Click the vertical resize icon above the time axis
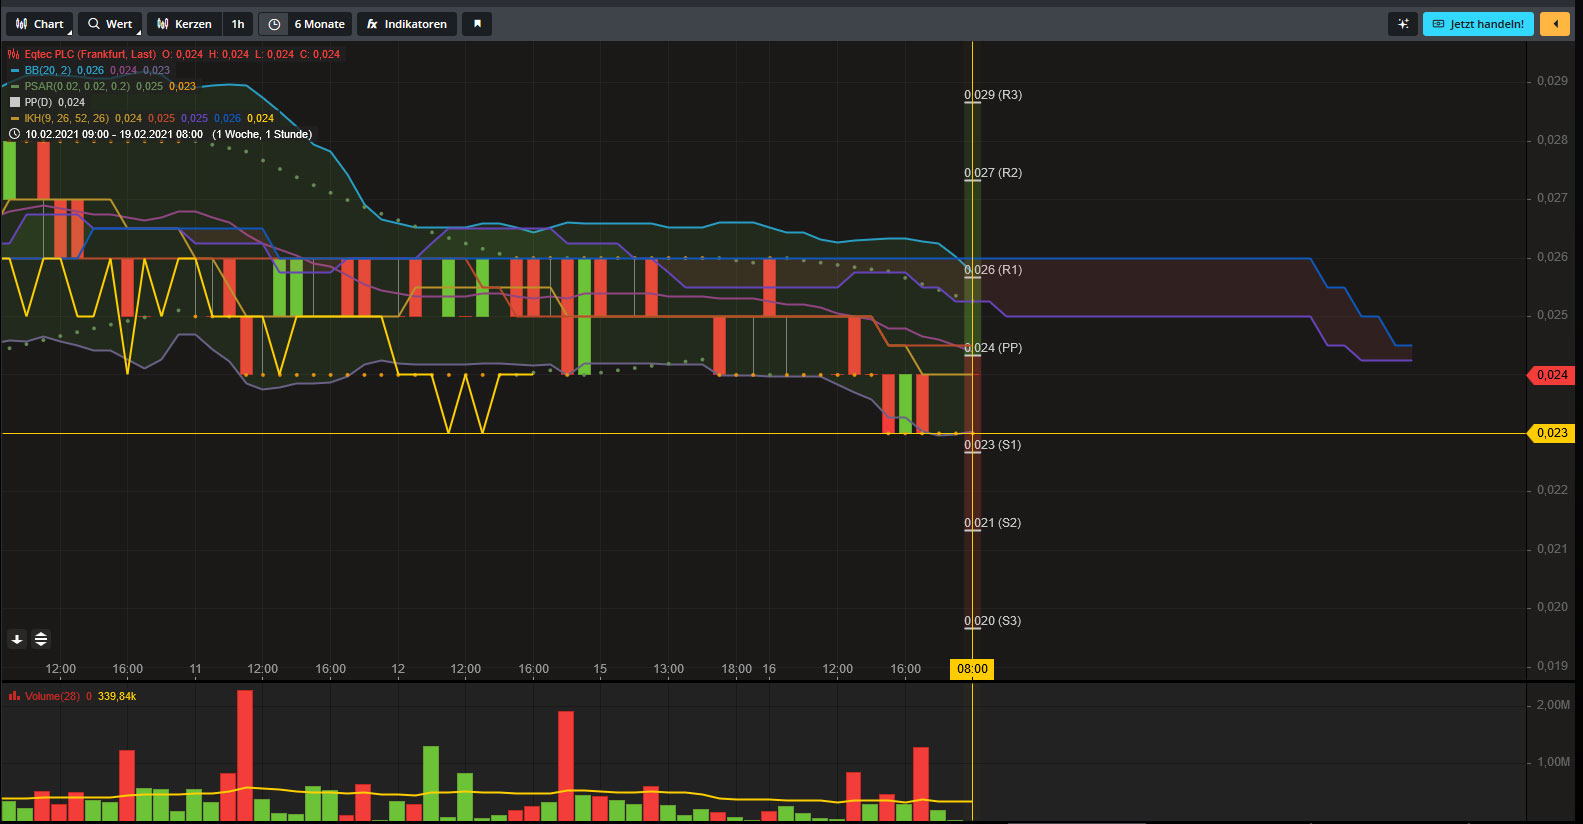This screenshot has height=824, width=1583. [x=41, y=639]
